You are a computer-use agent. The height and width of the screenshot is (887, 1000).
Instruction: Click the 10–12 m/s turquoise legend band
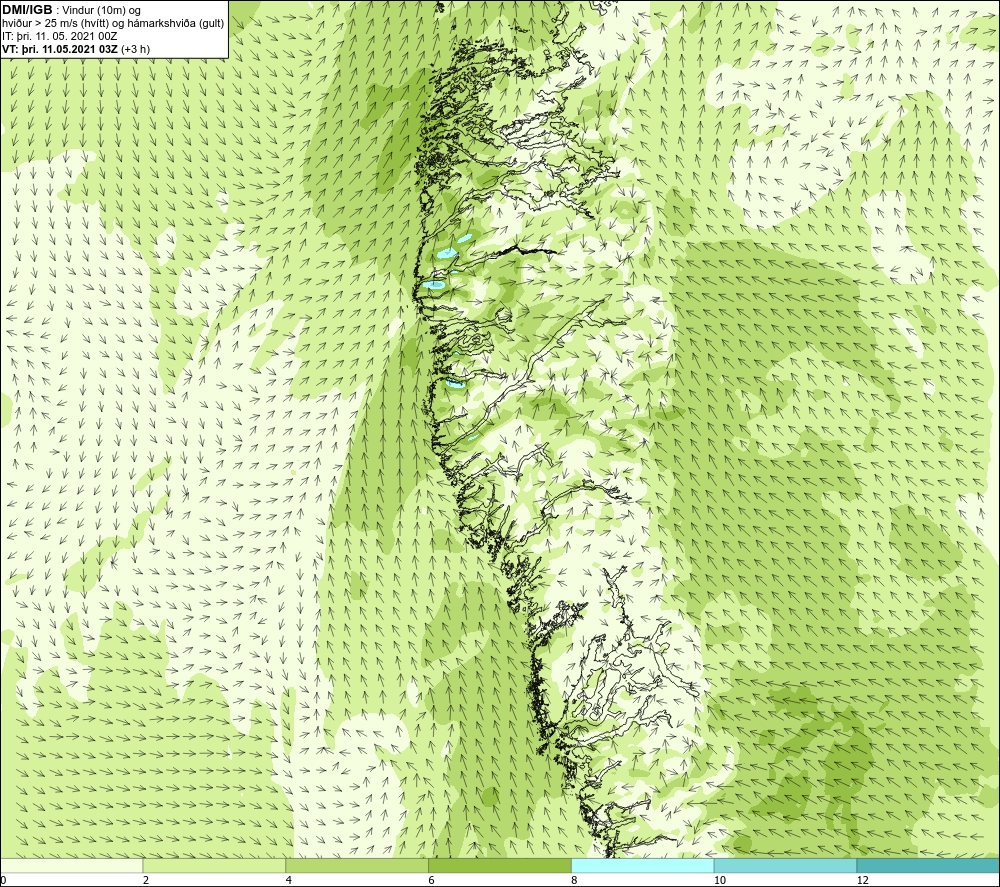[x=786, y=865]
